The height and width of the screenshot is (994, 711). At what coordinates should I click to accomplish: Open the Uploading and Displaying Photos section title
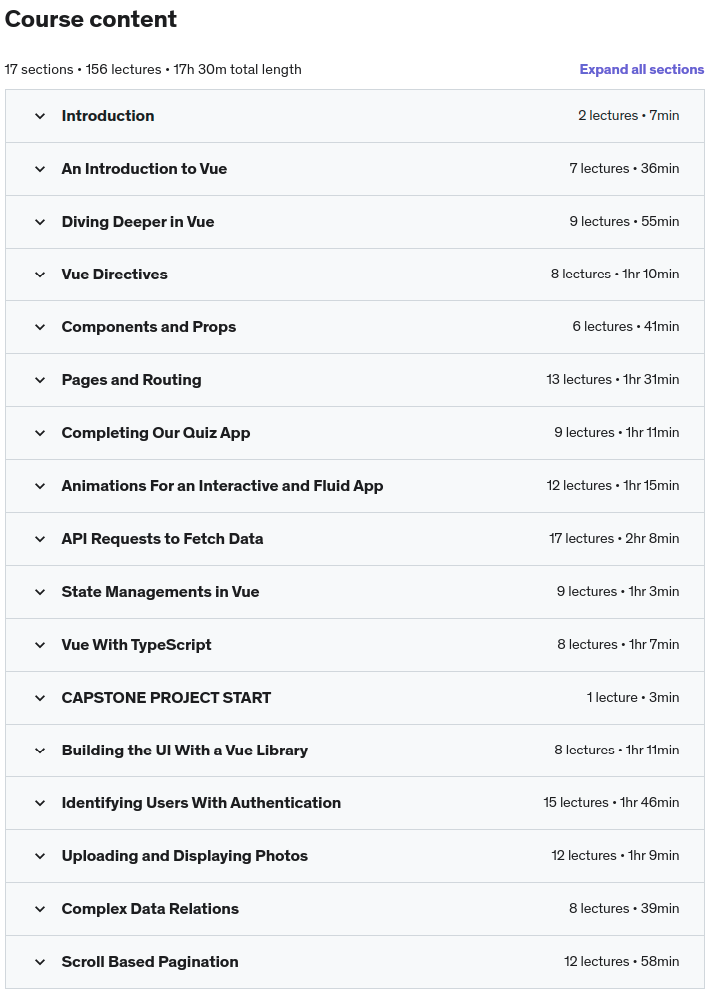pos(184,856)
